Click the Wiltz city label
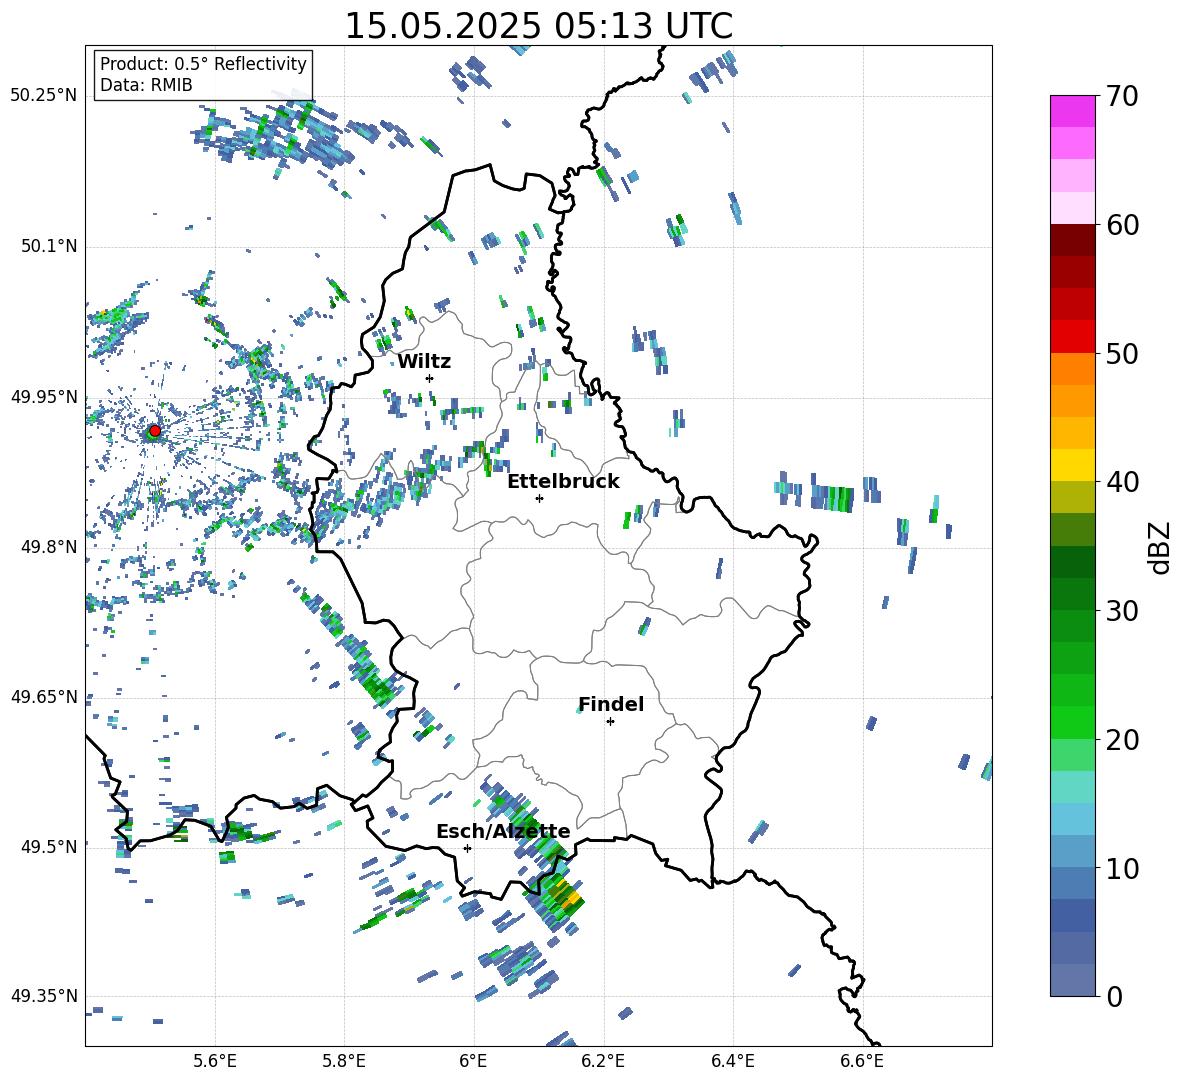 click(424, 362)
